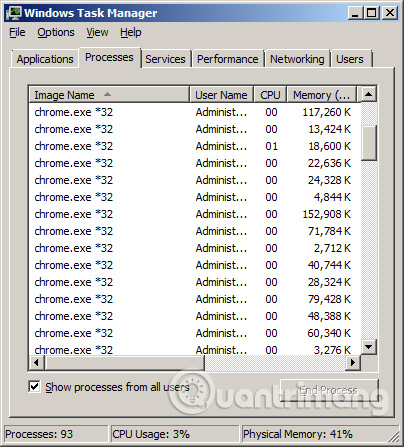Open the Performance tab

click(x=228, y=59)
